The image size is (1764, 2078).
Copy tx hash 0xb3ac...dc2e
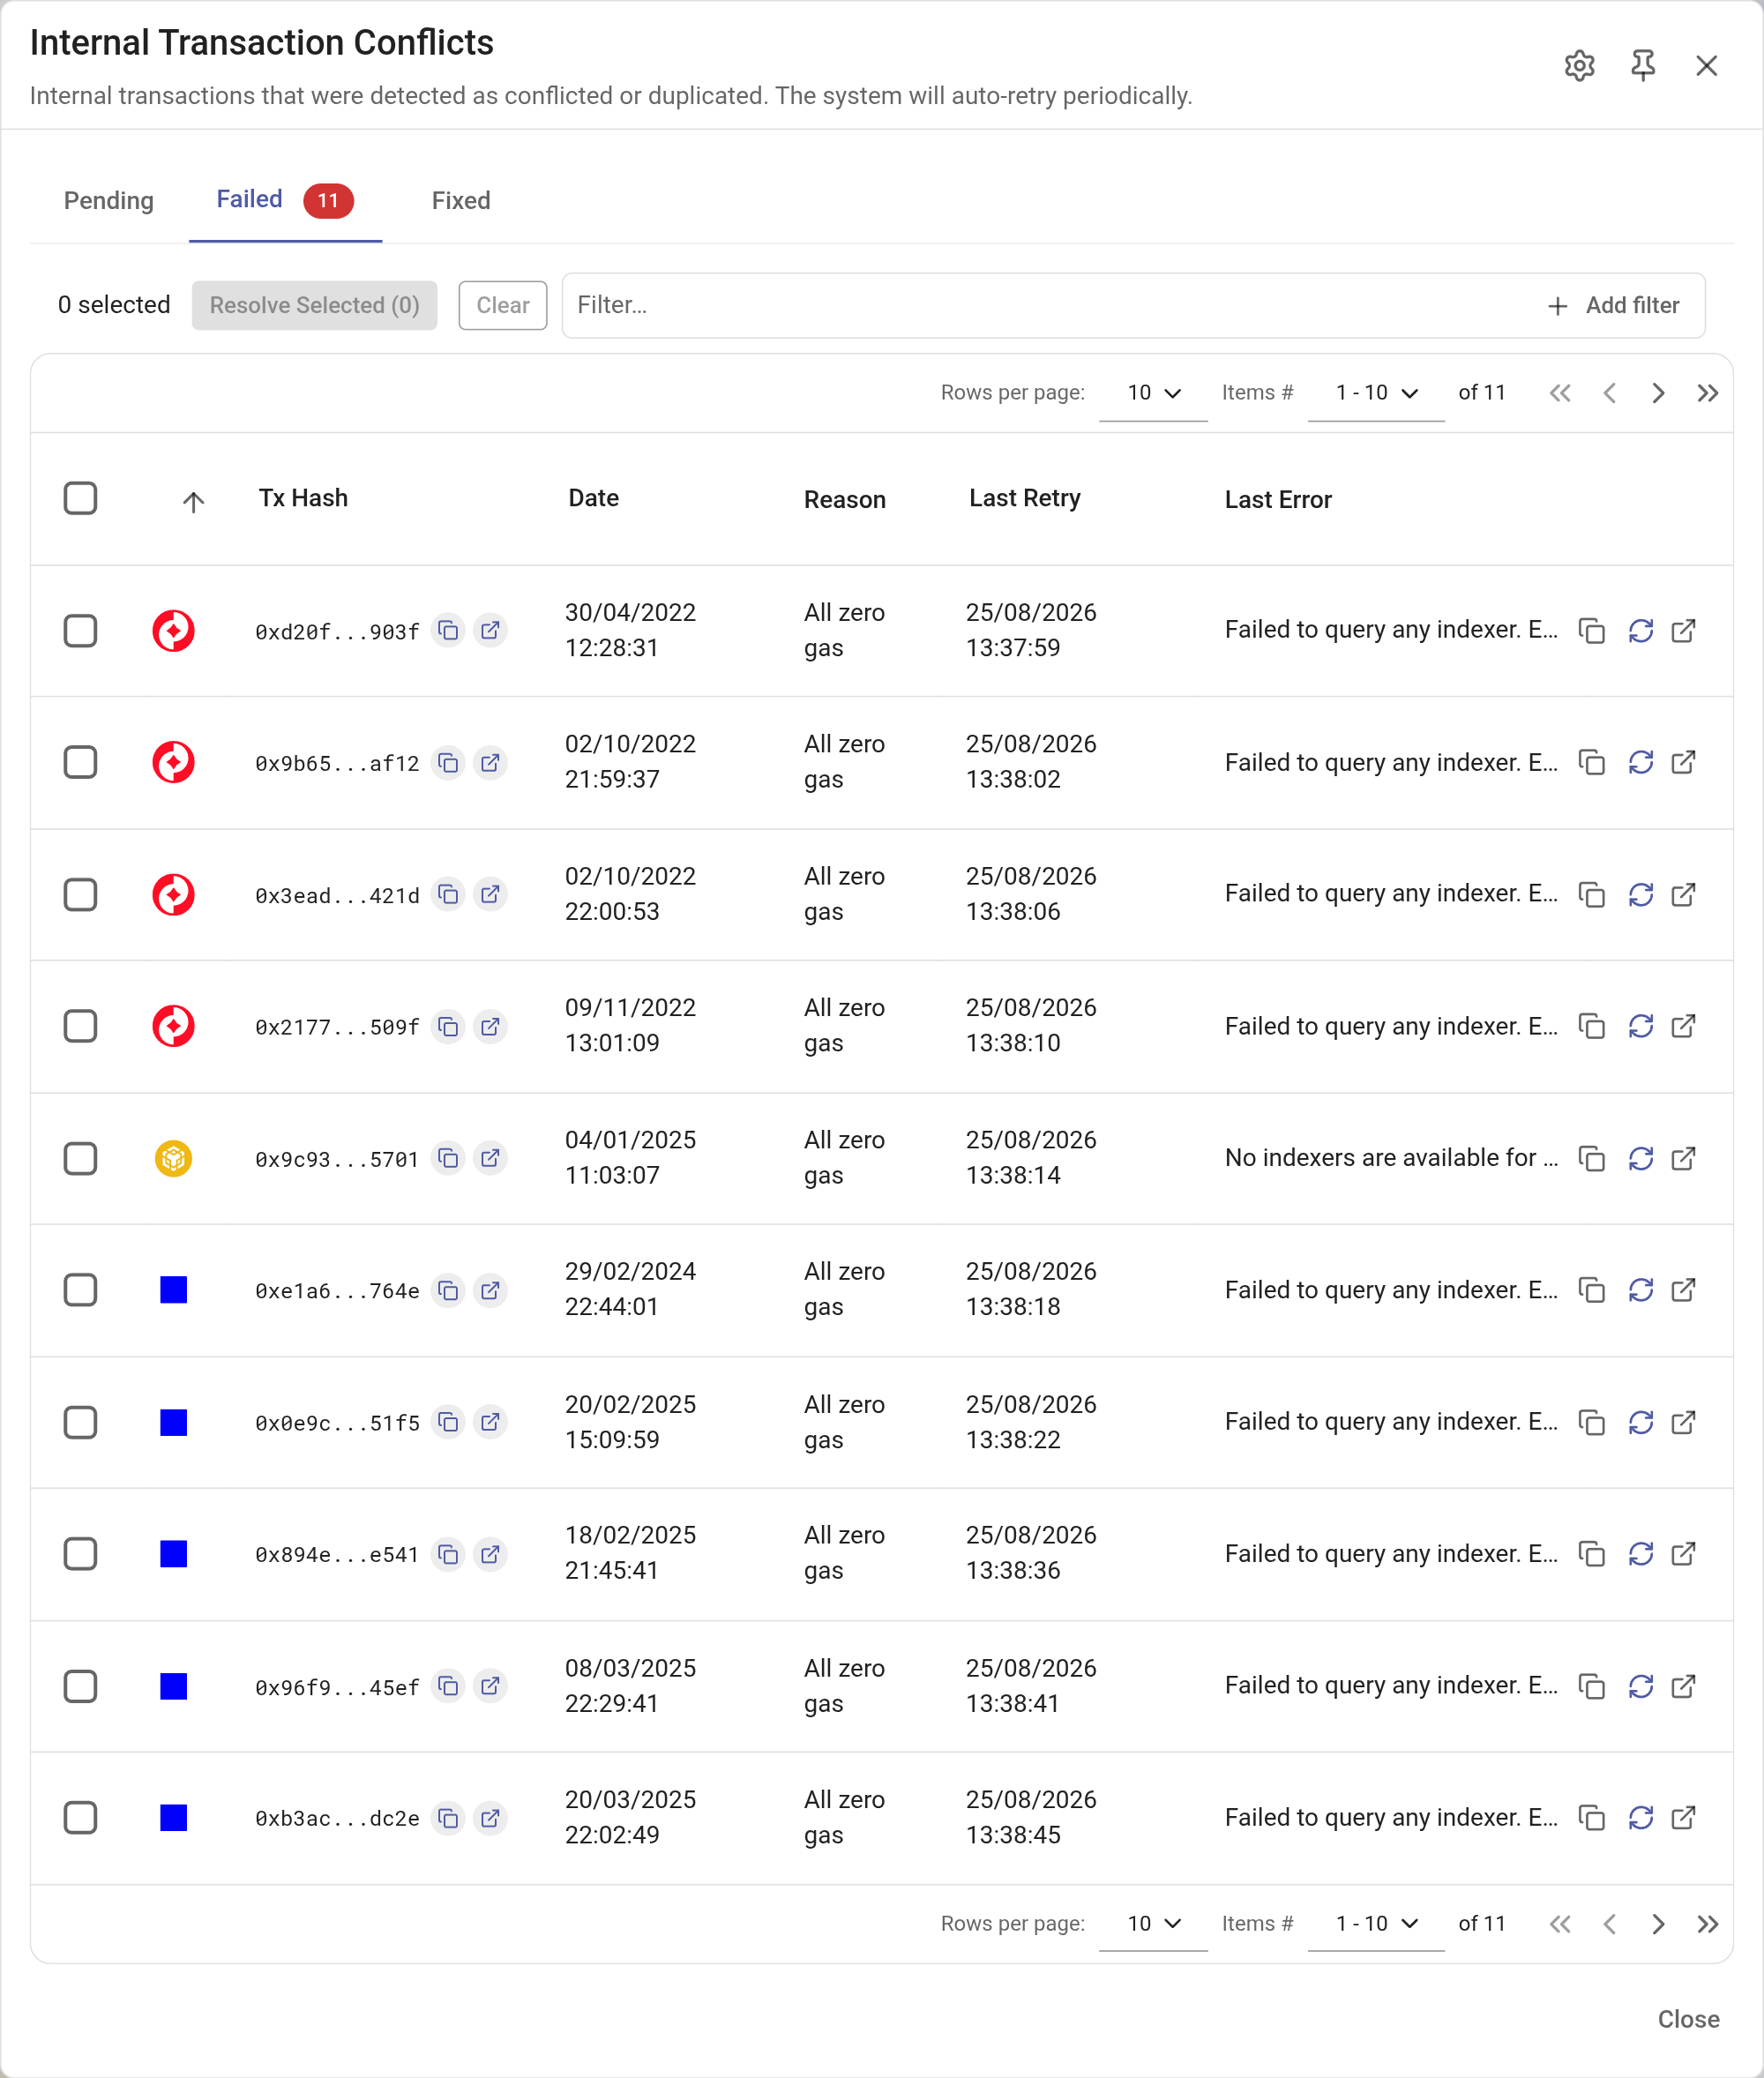point(449,1818)
